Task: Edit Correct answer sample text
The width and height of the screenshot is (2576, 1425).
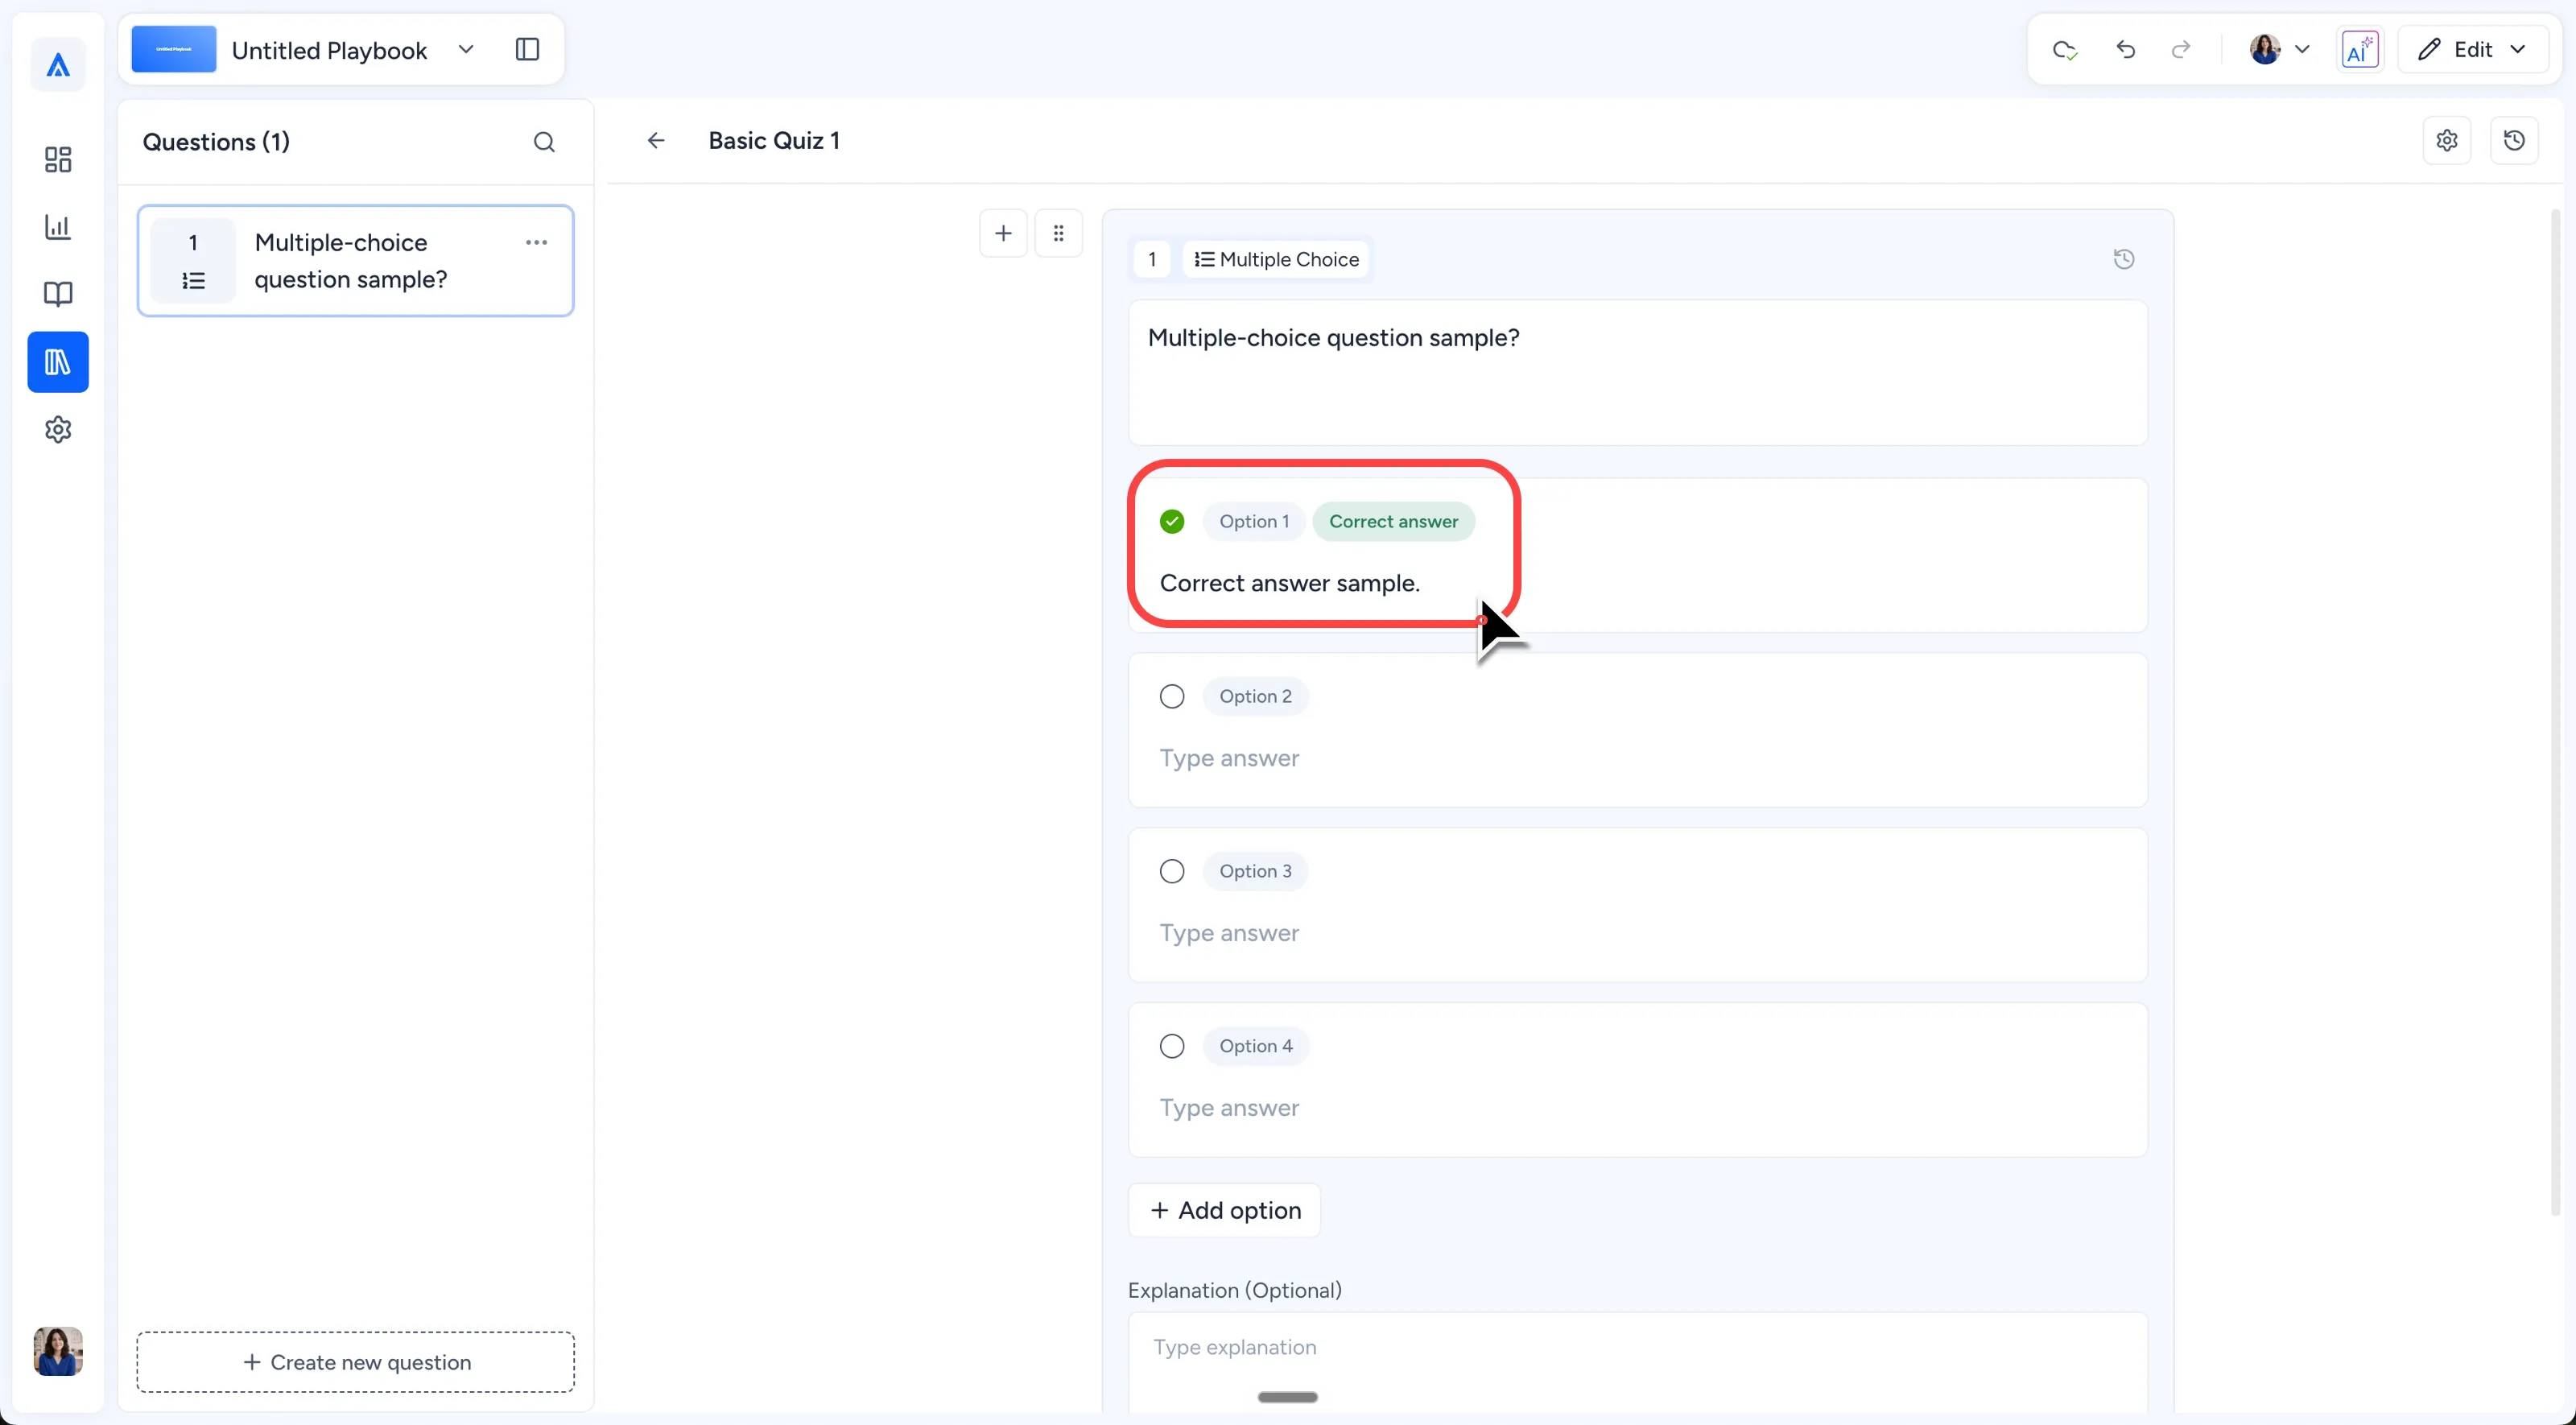Action: (1289, 584)
